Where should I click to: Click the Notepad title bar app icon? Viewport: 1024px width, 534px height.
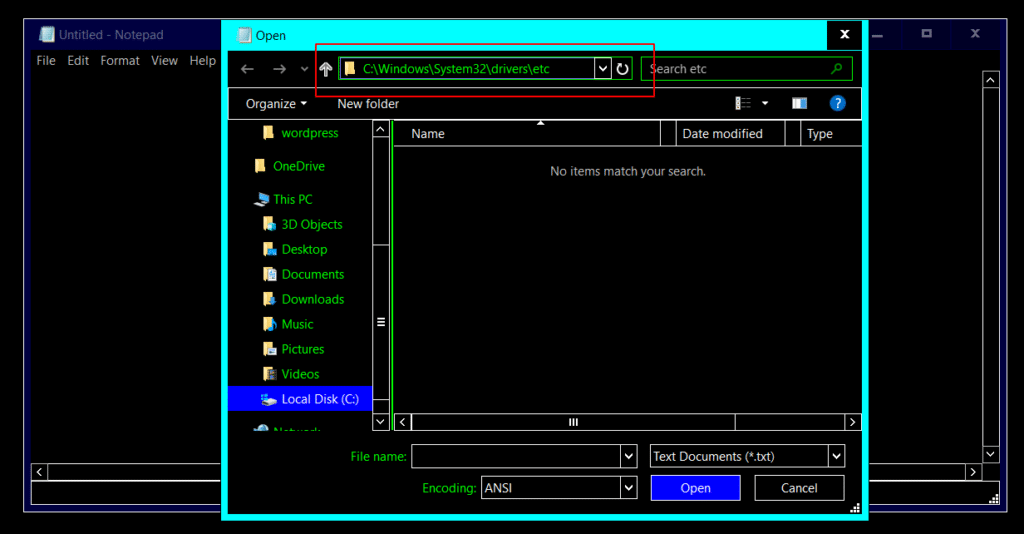(47, 35)
